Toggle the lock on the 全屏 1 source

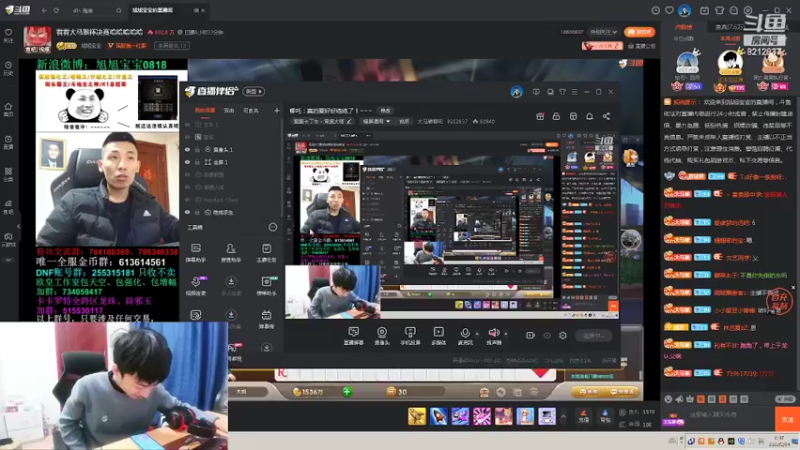pos(197,162)
